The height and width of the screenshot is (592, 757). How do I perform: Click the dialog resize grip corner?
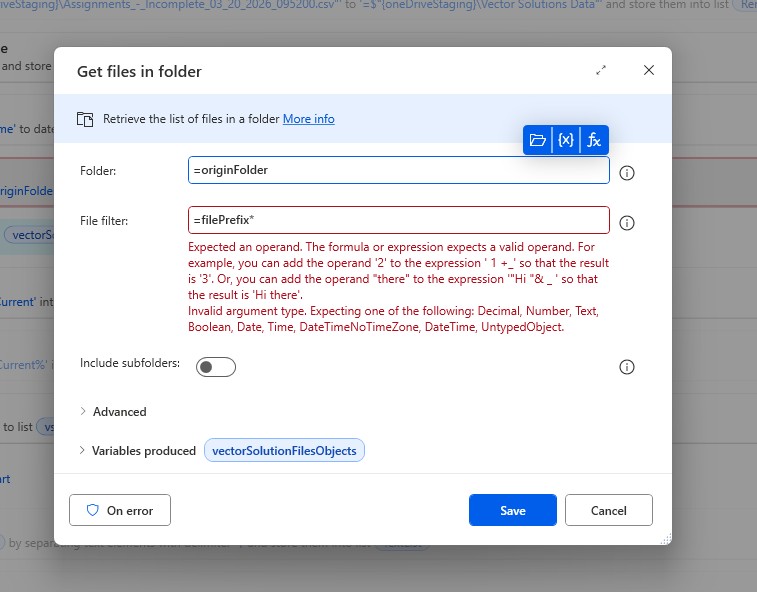(x=666, y=539)
